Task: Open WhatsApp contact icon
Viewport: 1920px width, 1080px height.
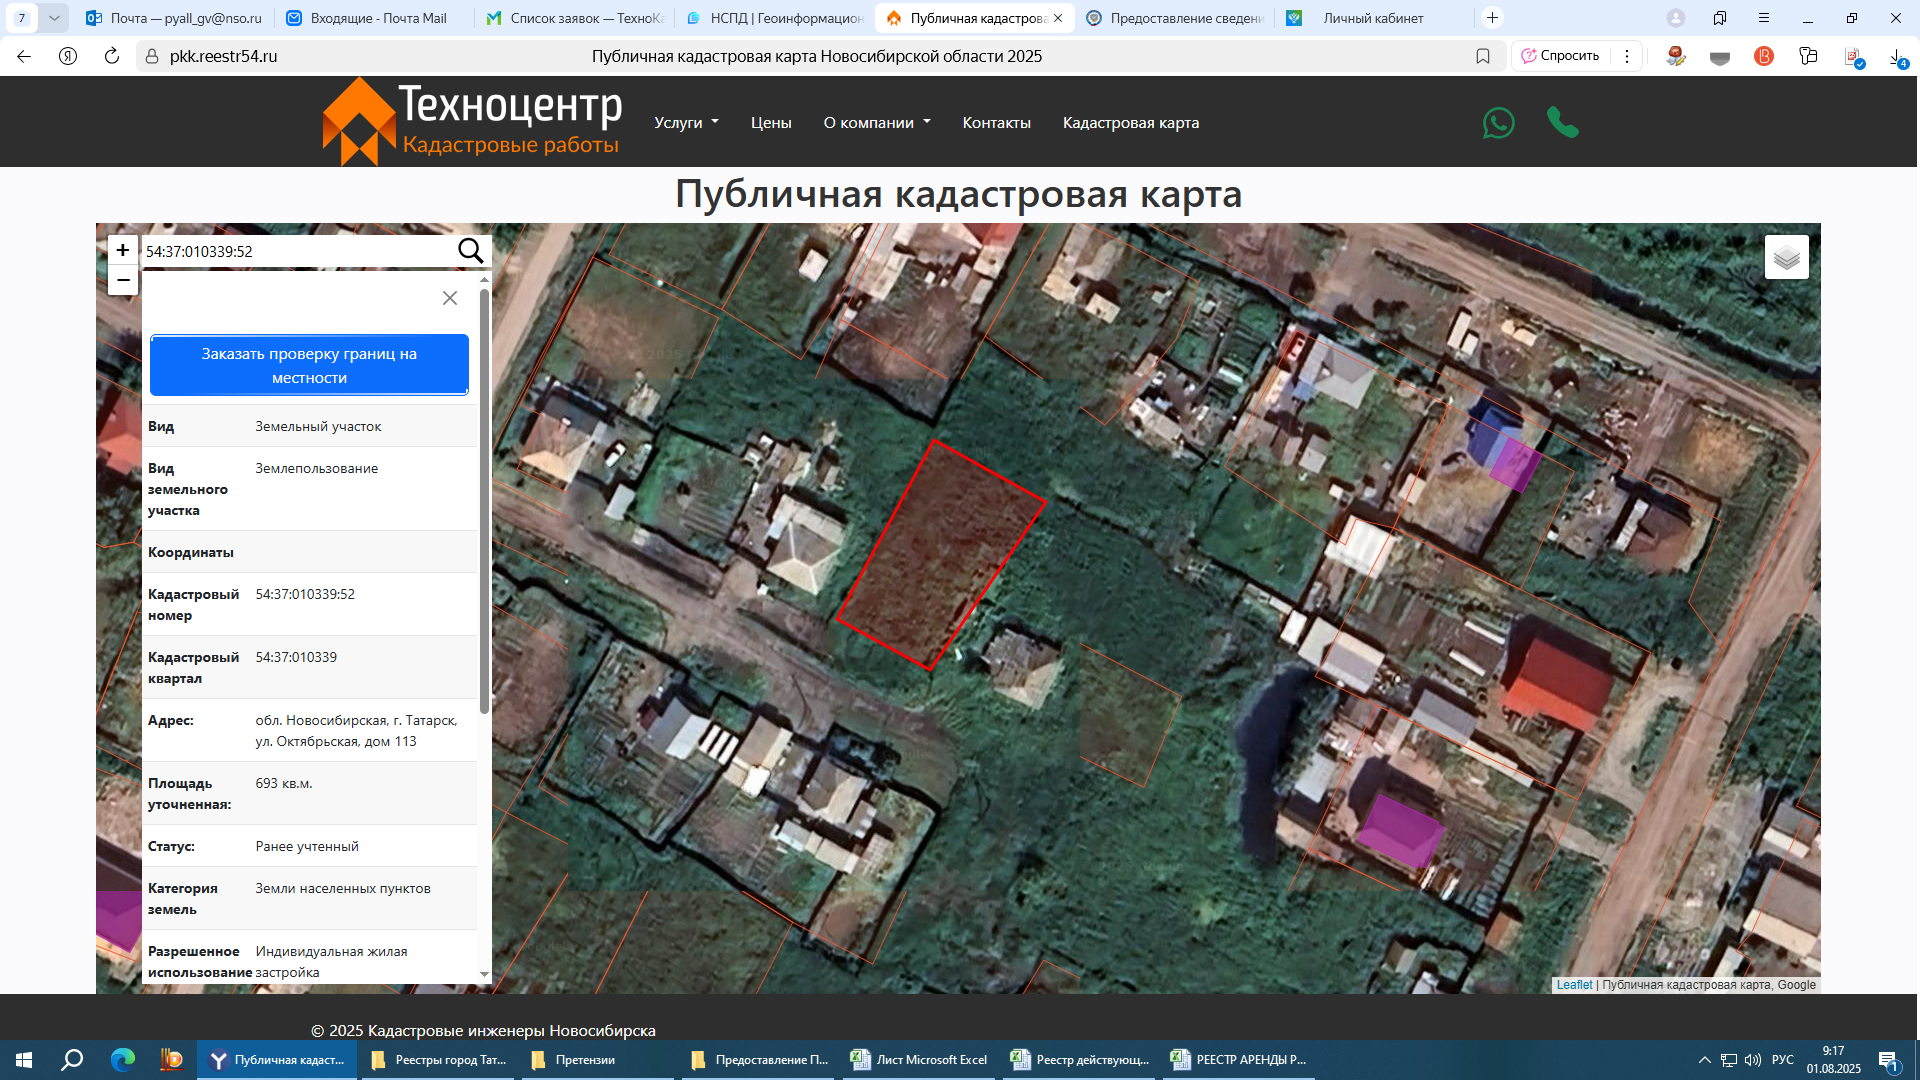Action: pyautogui.click(x=1498, y=123)
